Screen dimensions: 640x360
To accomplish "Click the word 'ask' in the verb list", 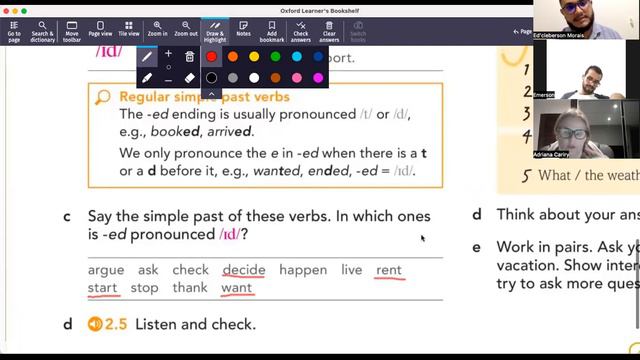I will [x=148, y=270].
